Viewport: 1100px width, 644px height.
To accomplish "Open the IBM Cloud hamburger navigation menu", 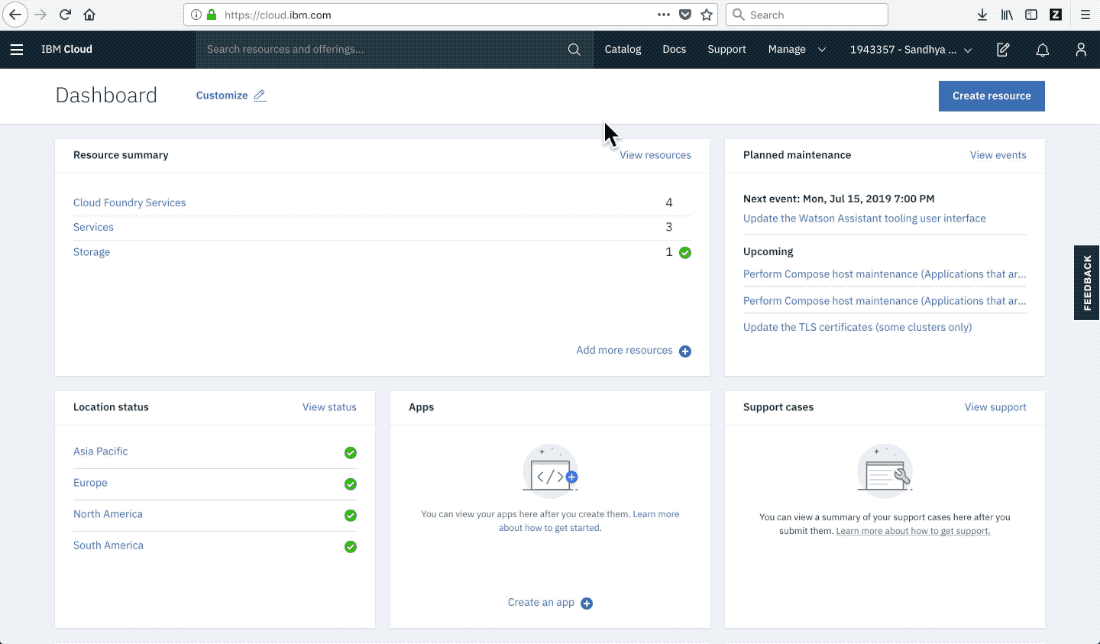I will (x=17, y=49).
